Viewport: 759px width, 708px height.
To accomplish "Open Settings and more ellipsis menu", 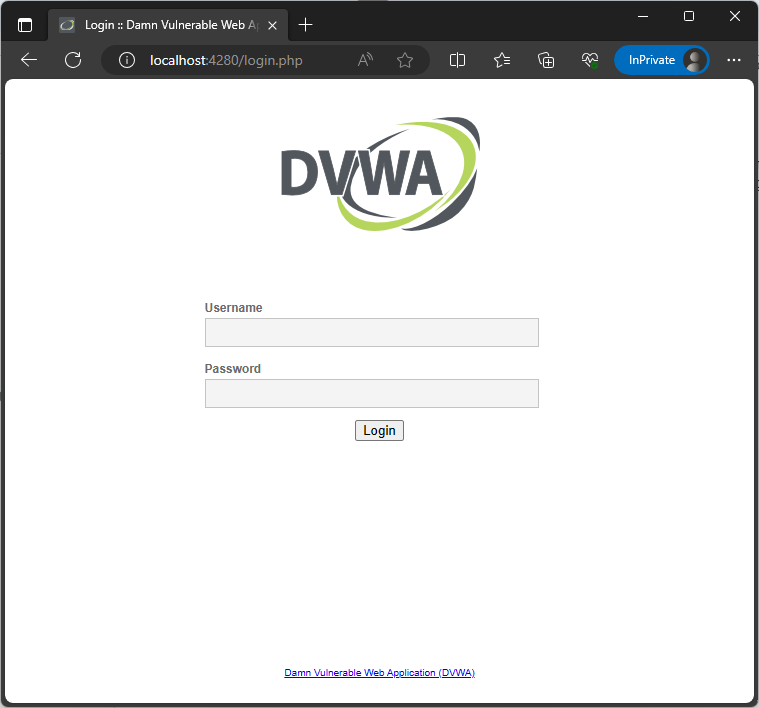I will point(734,60).
